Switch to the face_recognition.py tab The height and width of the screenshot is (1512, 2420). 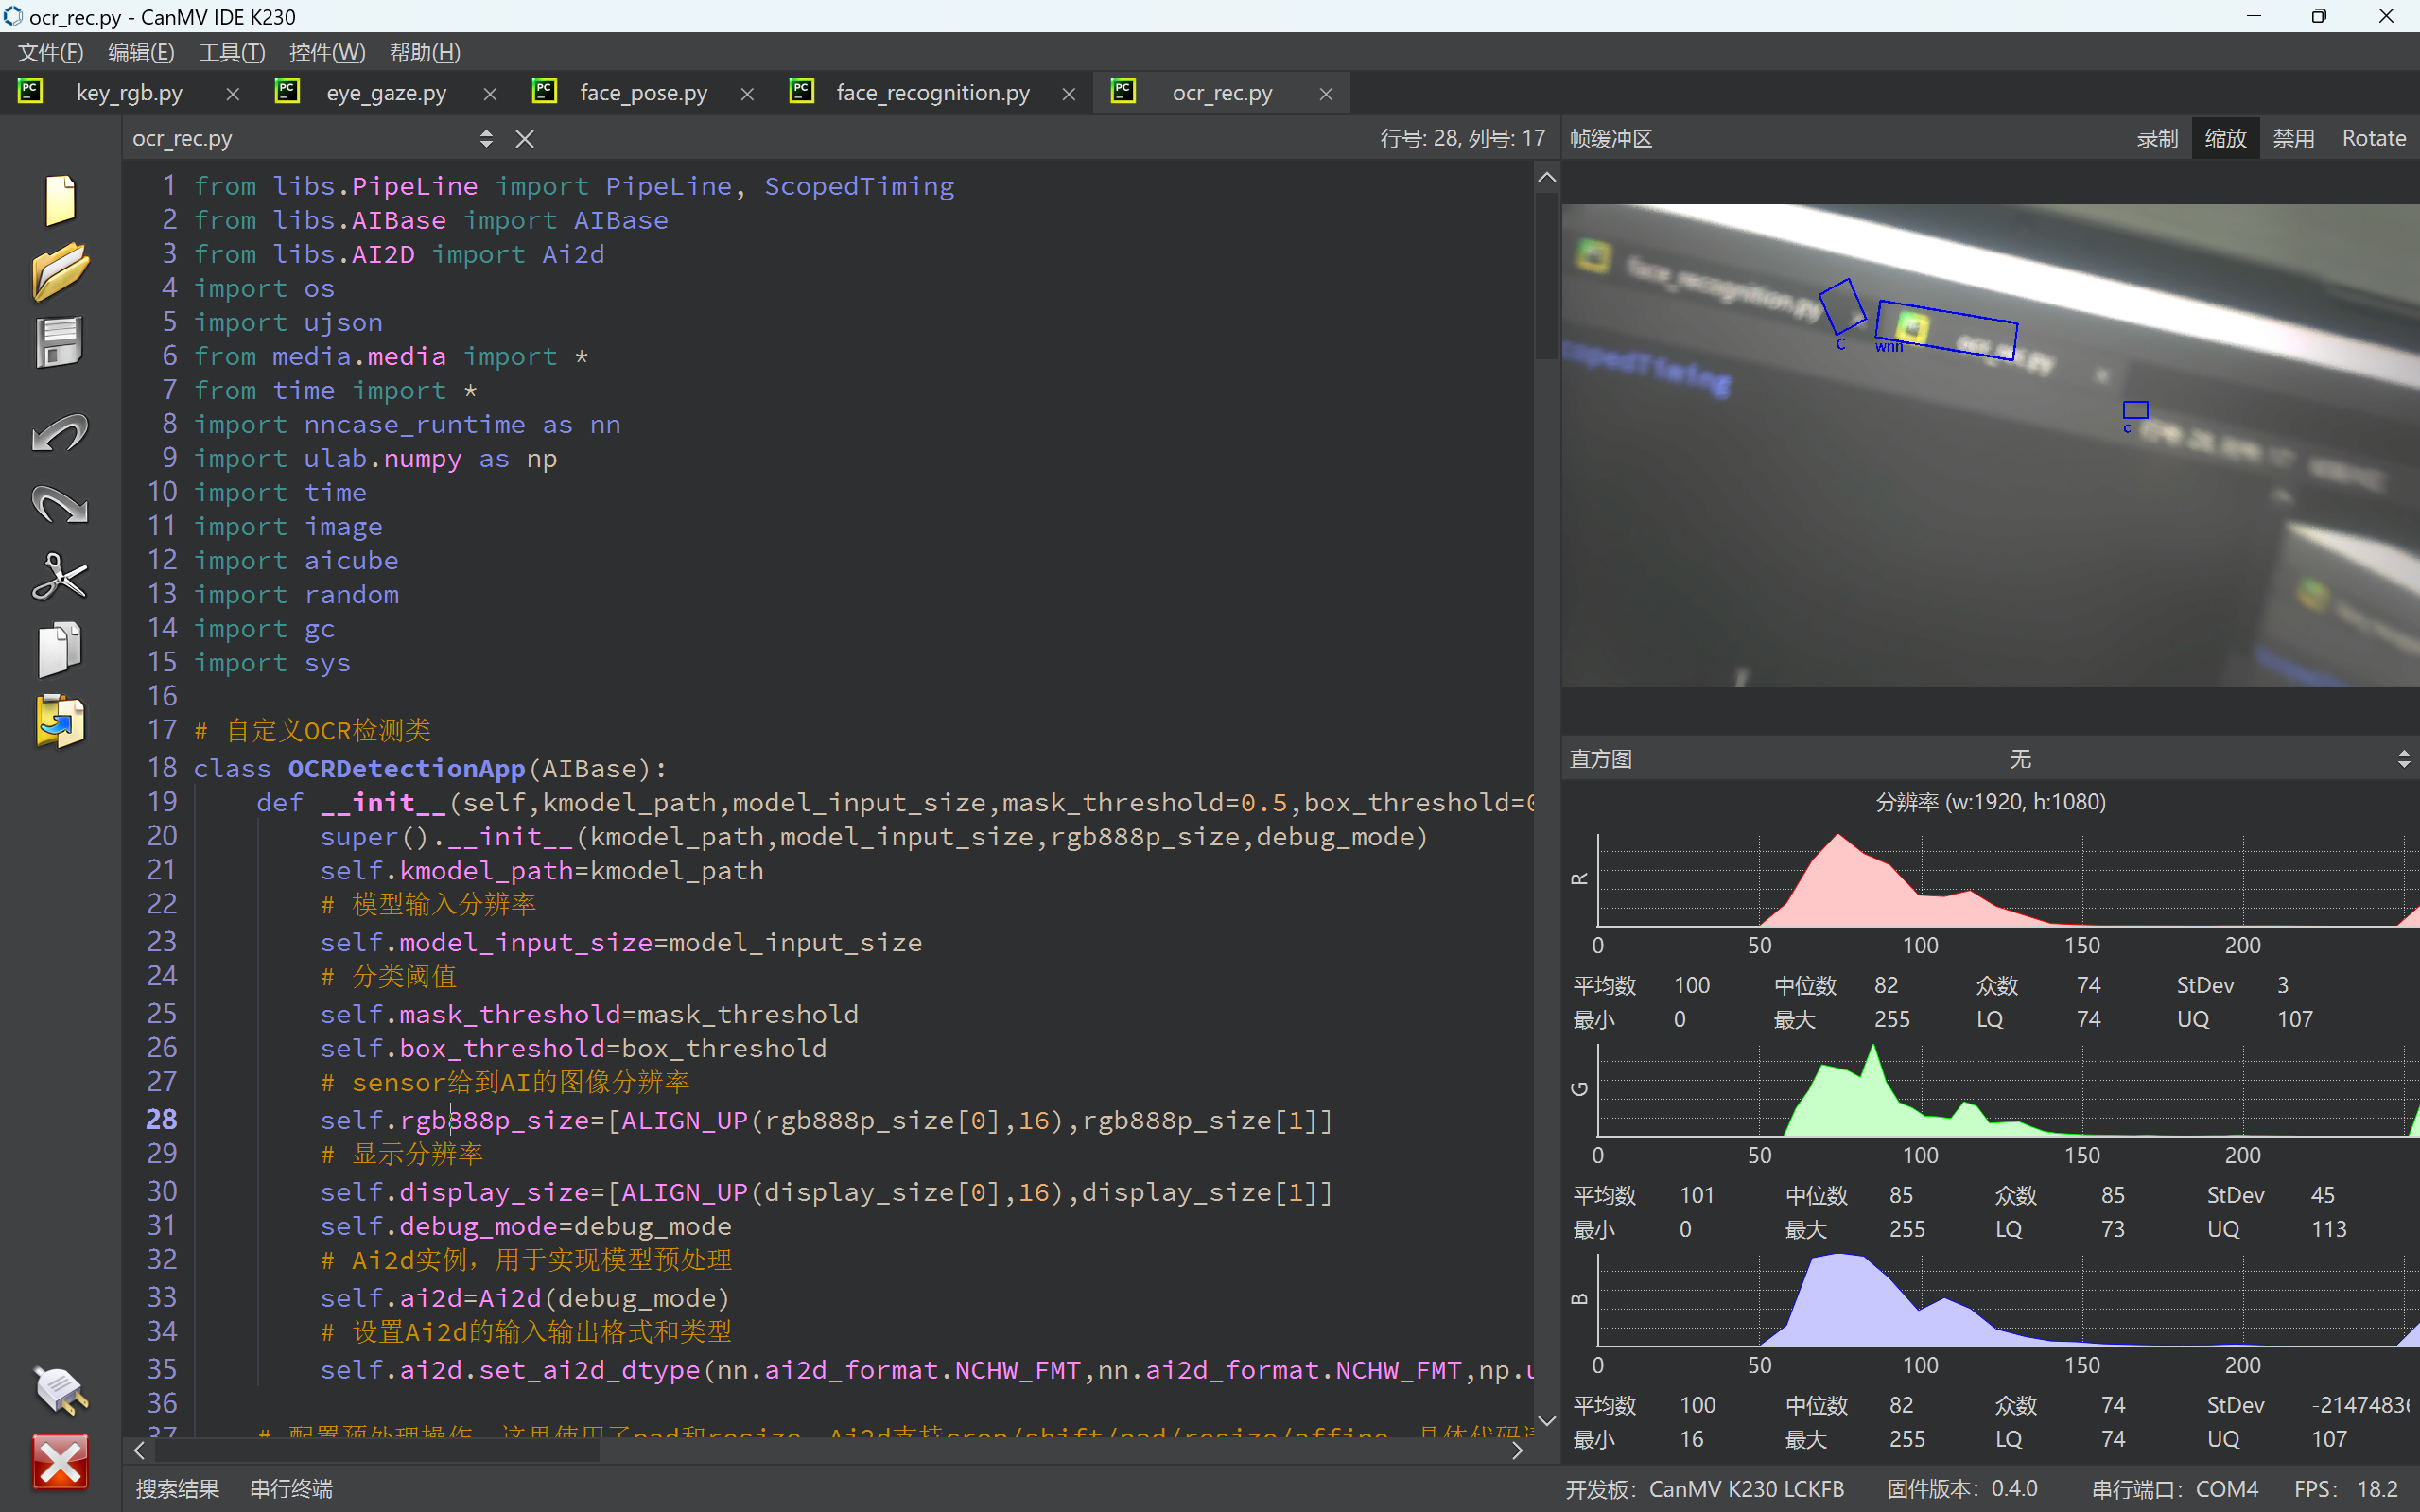click(x=932, y=93)
